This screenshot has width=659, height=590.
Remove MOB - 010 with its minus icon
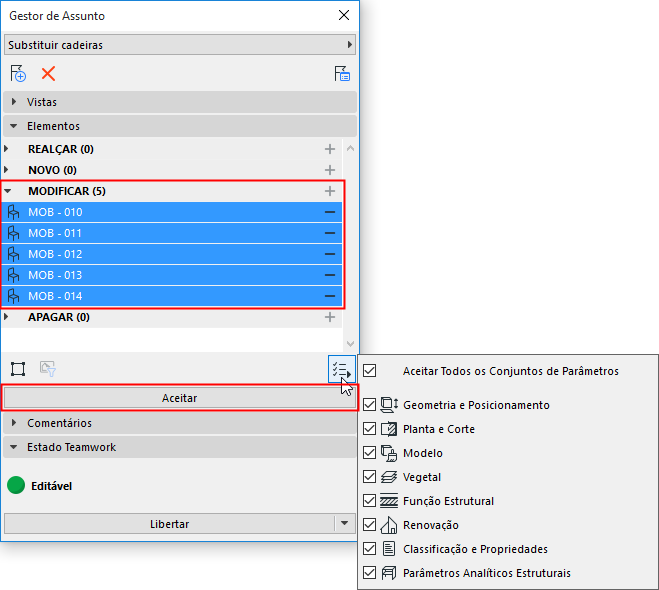tap(330, 212)
